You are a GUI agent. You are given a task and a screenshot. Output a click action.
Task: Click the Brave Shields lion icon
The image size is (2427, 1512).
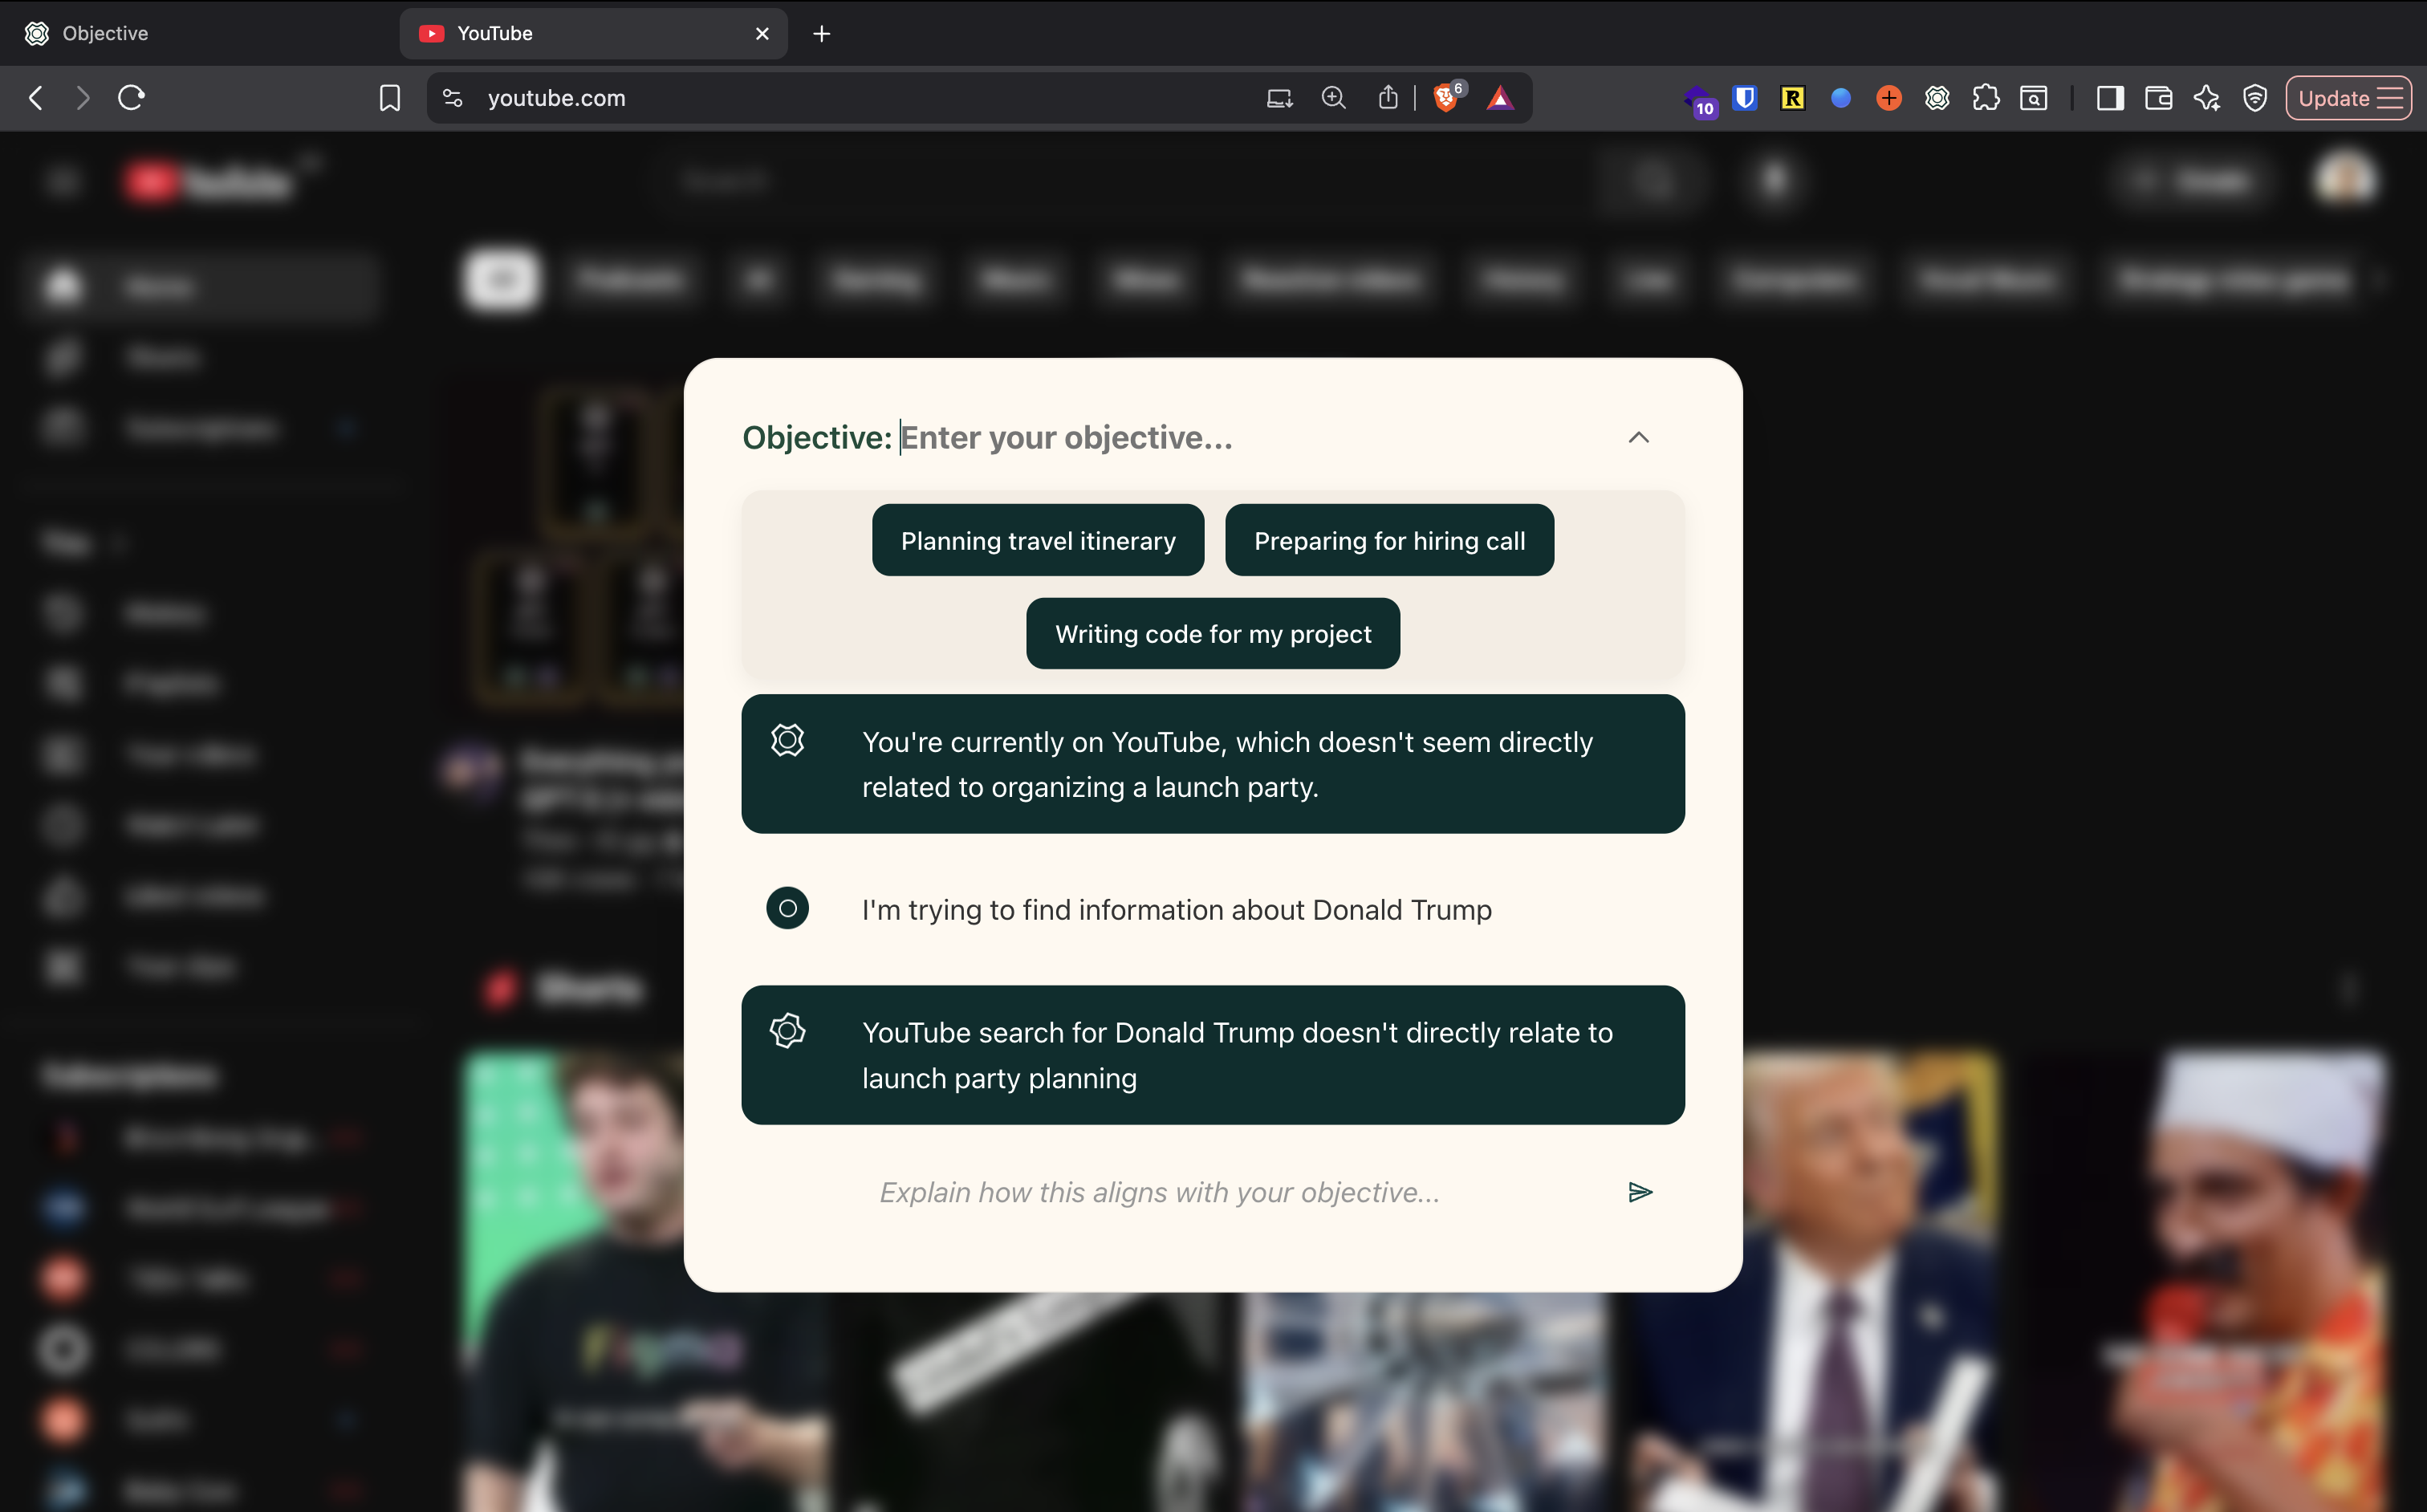tap(1444, 98)
